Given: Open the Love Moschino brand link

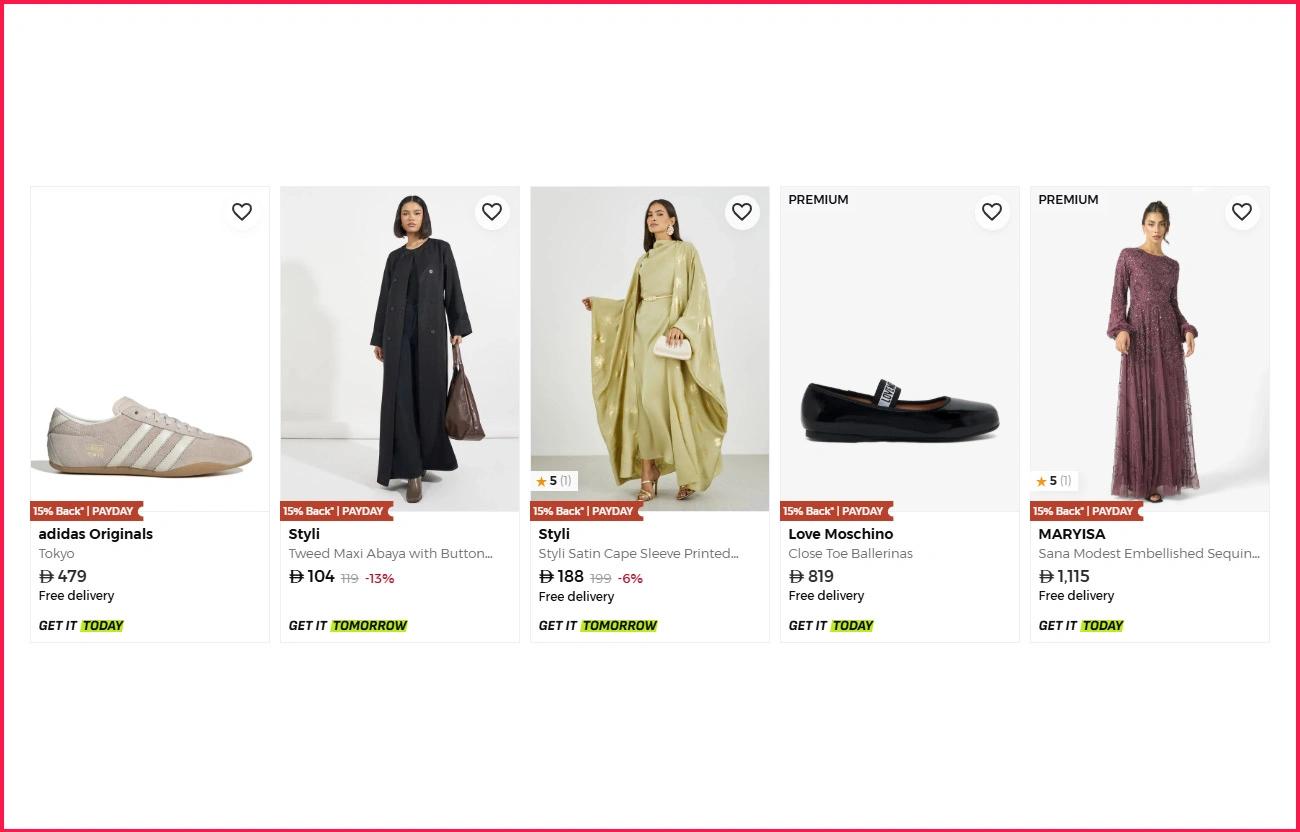Looking at the screenshot, I should [x=840, y=534].
